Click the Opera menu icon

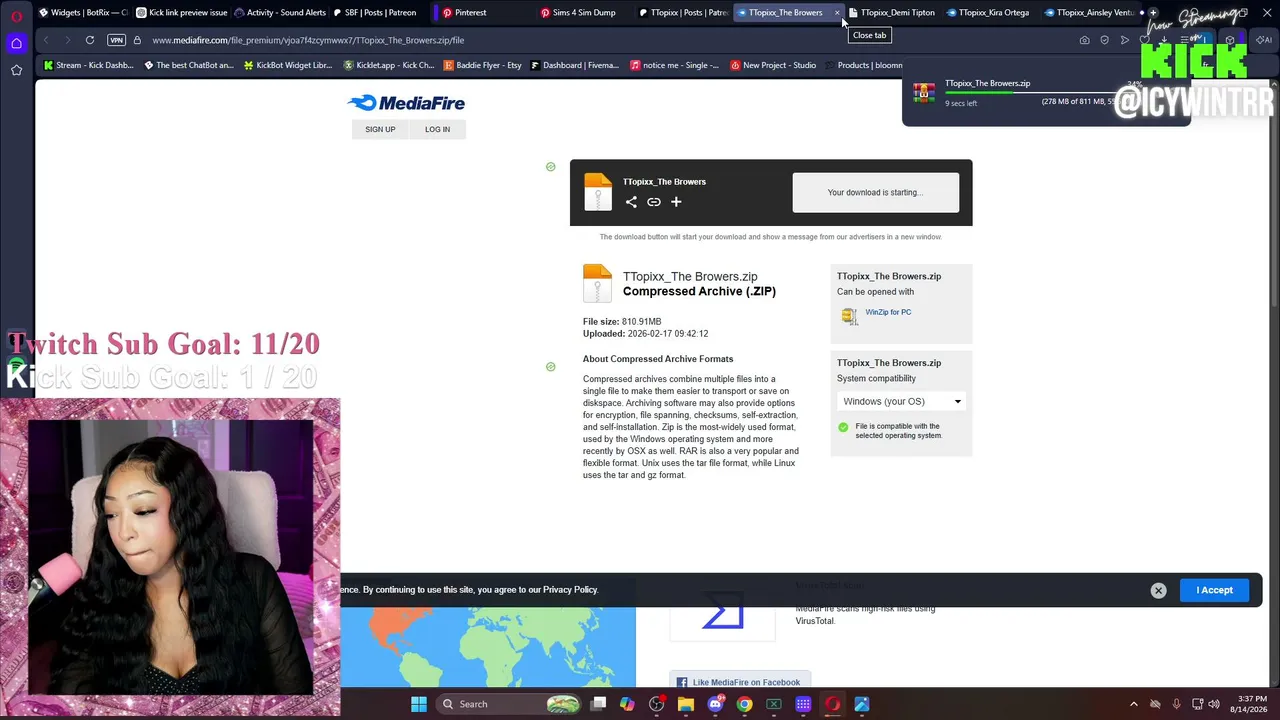17,15
